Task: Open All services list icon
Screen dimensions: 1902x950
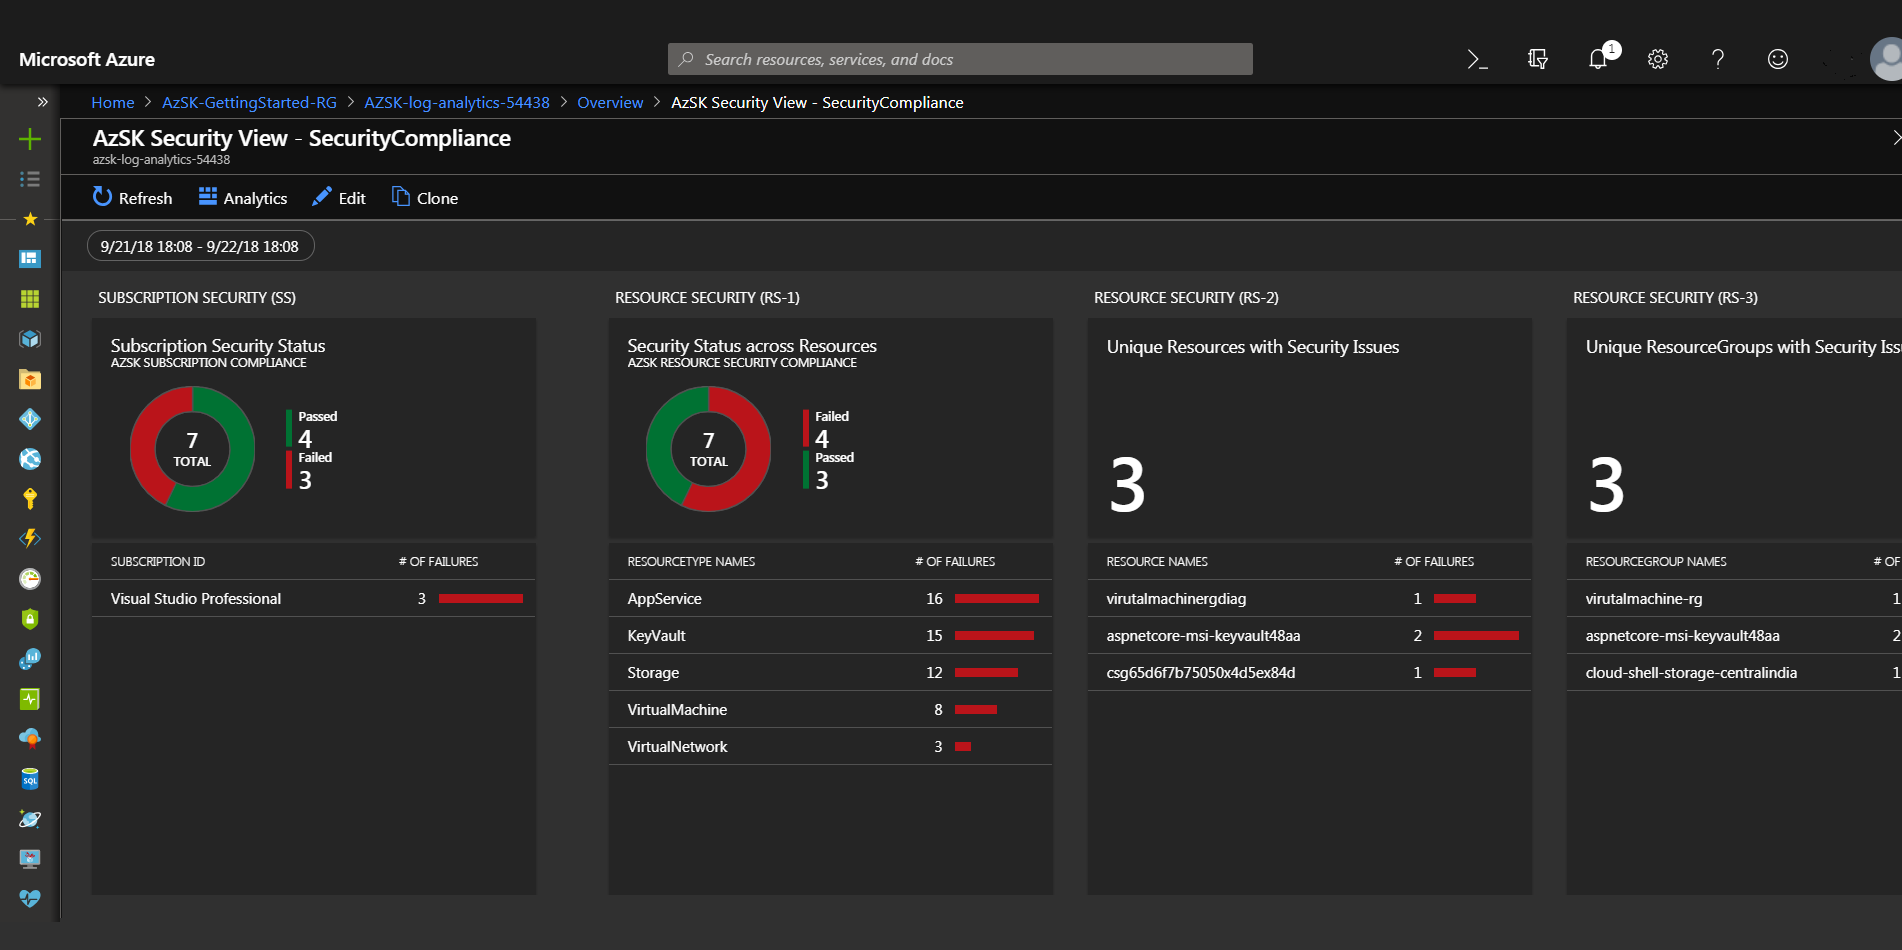Action: (30, 179)
